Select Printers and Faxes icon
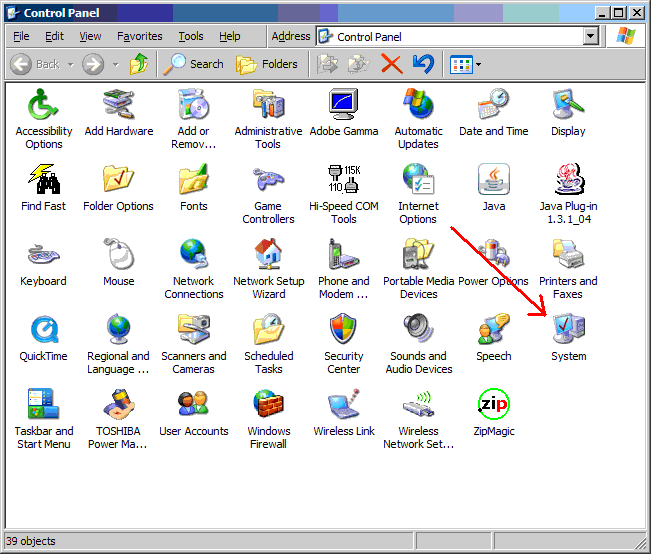 [568, 254]
